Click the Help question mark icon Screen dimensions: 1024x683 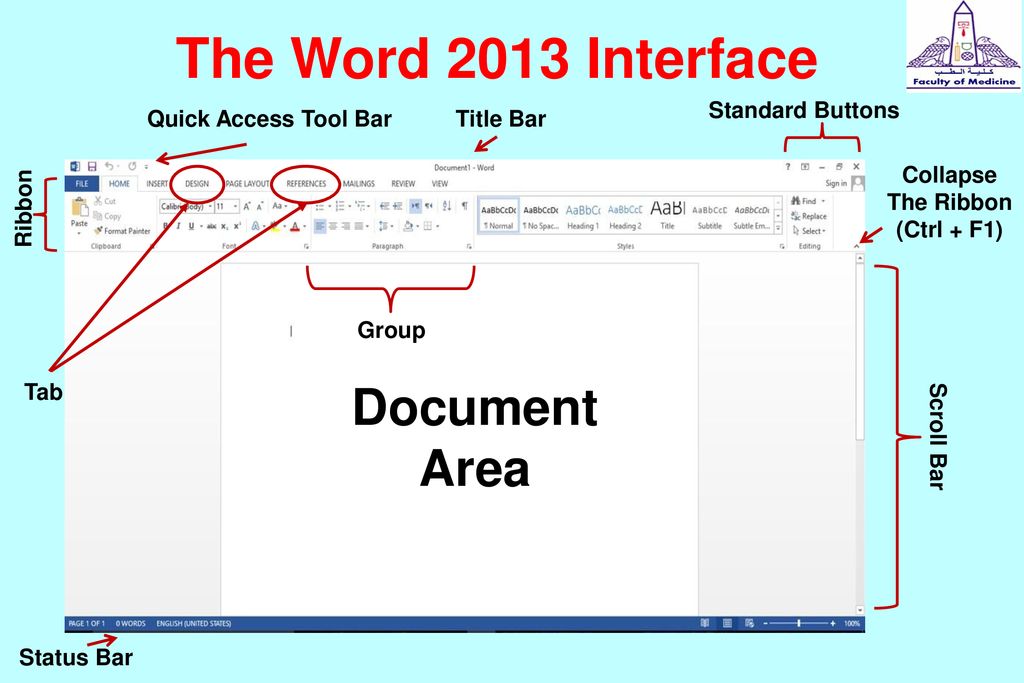pyautogui.click(x=788, y=167)
